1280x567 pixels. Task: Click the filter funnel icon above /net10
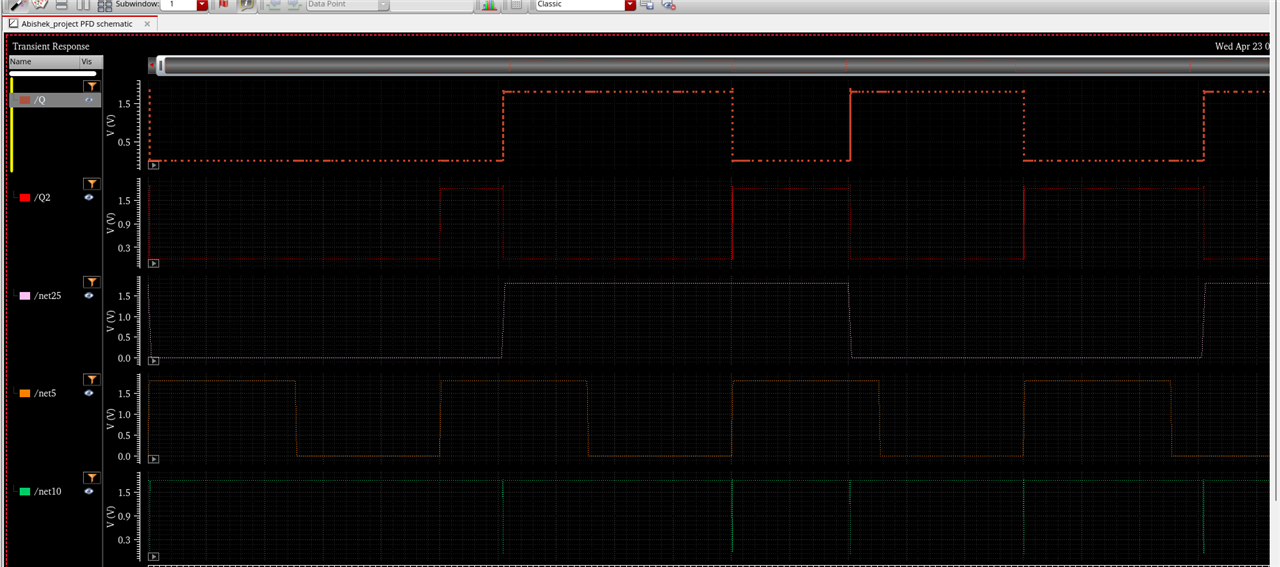tap(91, 478)
